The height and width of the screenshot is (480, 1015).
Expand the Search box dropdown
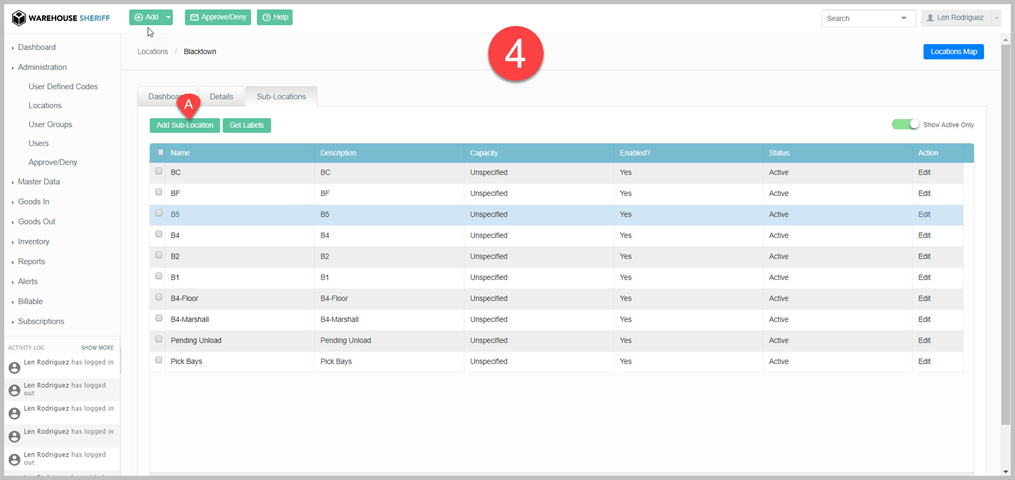[x=904, y=18]
